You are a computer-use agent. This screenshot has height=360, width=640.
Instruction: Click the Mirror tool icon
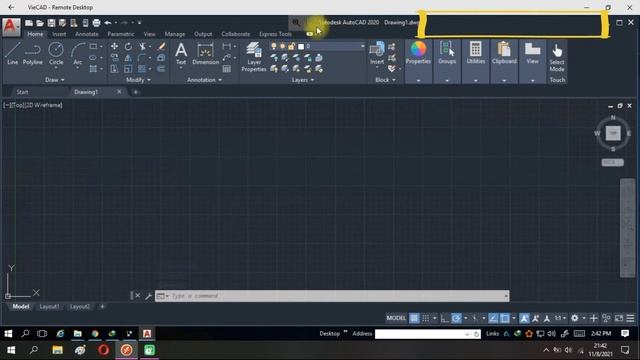128,58
